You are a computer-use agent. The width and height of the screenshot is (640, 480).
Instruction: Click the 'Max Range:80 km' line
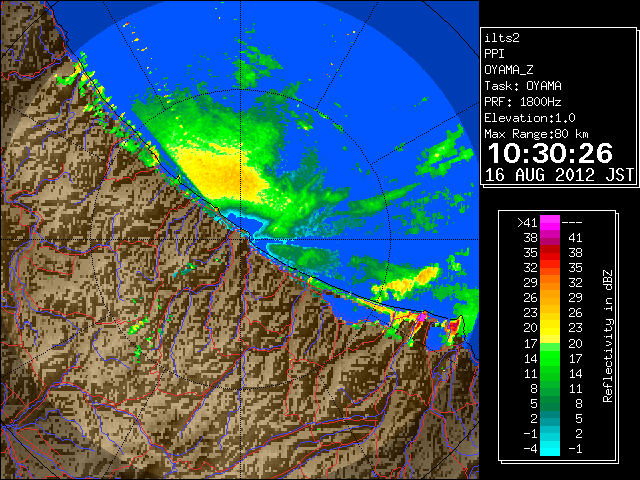click(x=536, y=134)
